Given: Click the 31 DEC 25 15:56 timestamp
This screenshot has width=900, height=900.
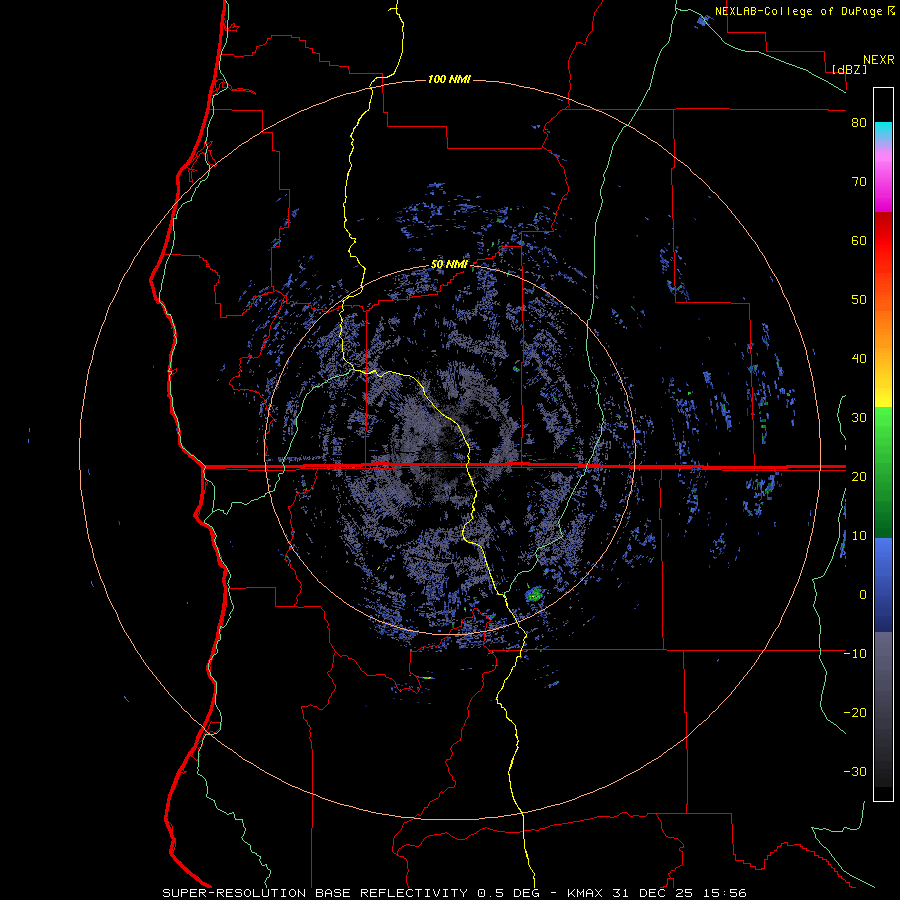Looking at the screenshot, I should click(679, 893).
